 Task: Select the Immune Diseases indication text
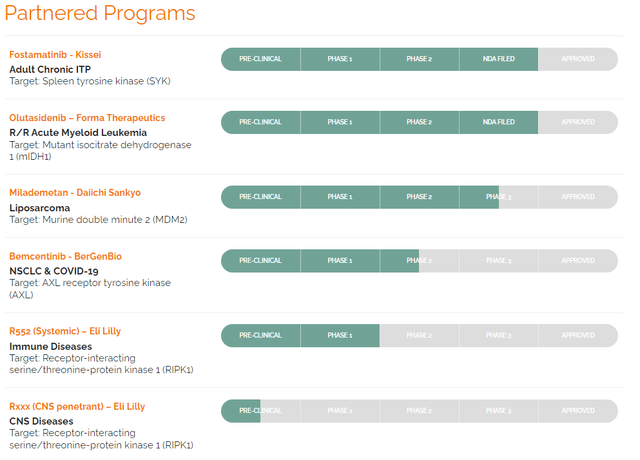tap(51, 347)
